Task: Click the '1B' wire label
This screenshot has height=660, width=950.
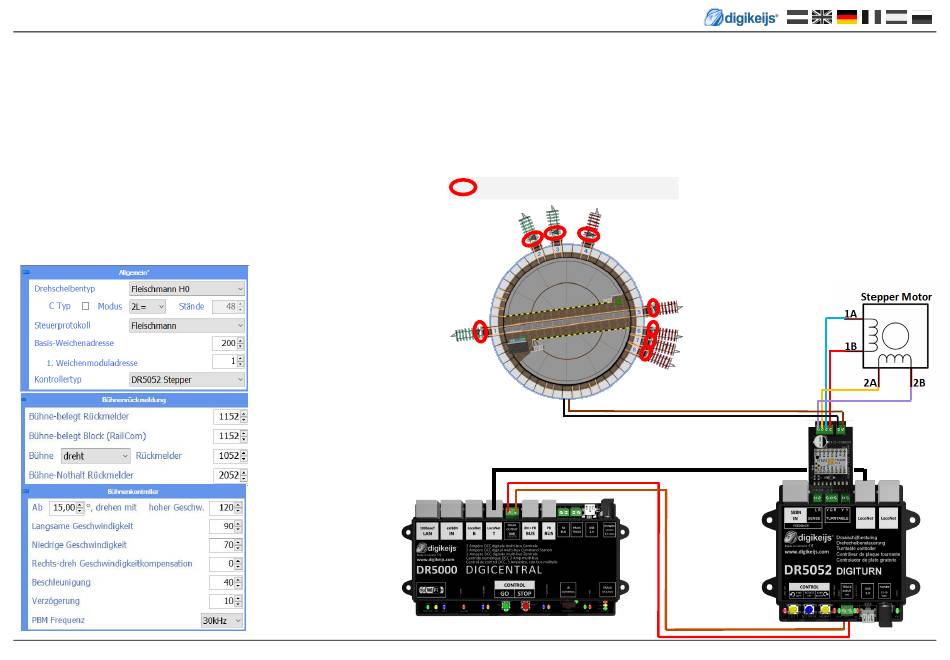Action: click(851, 346)
